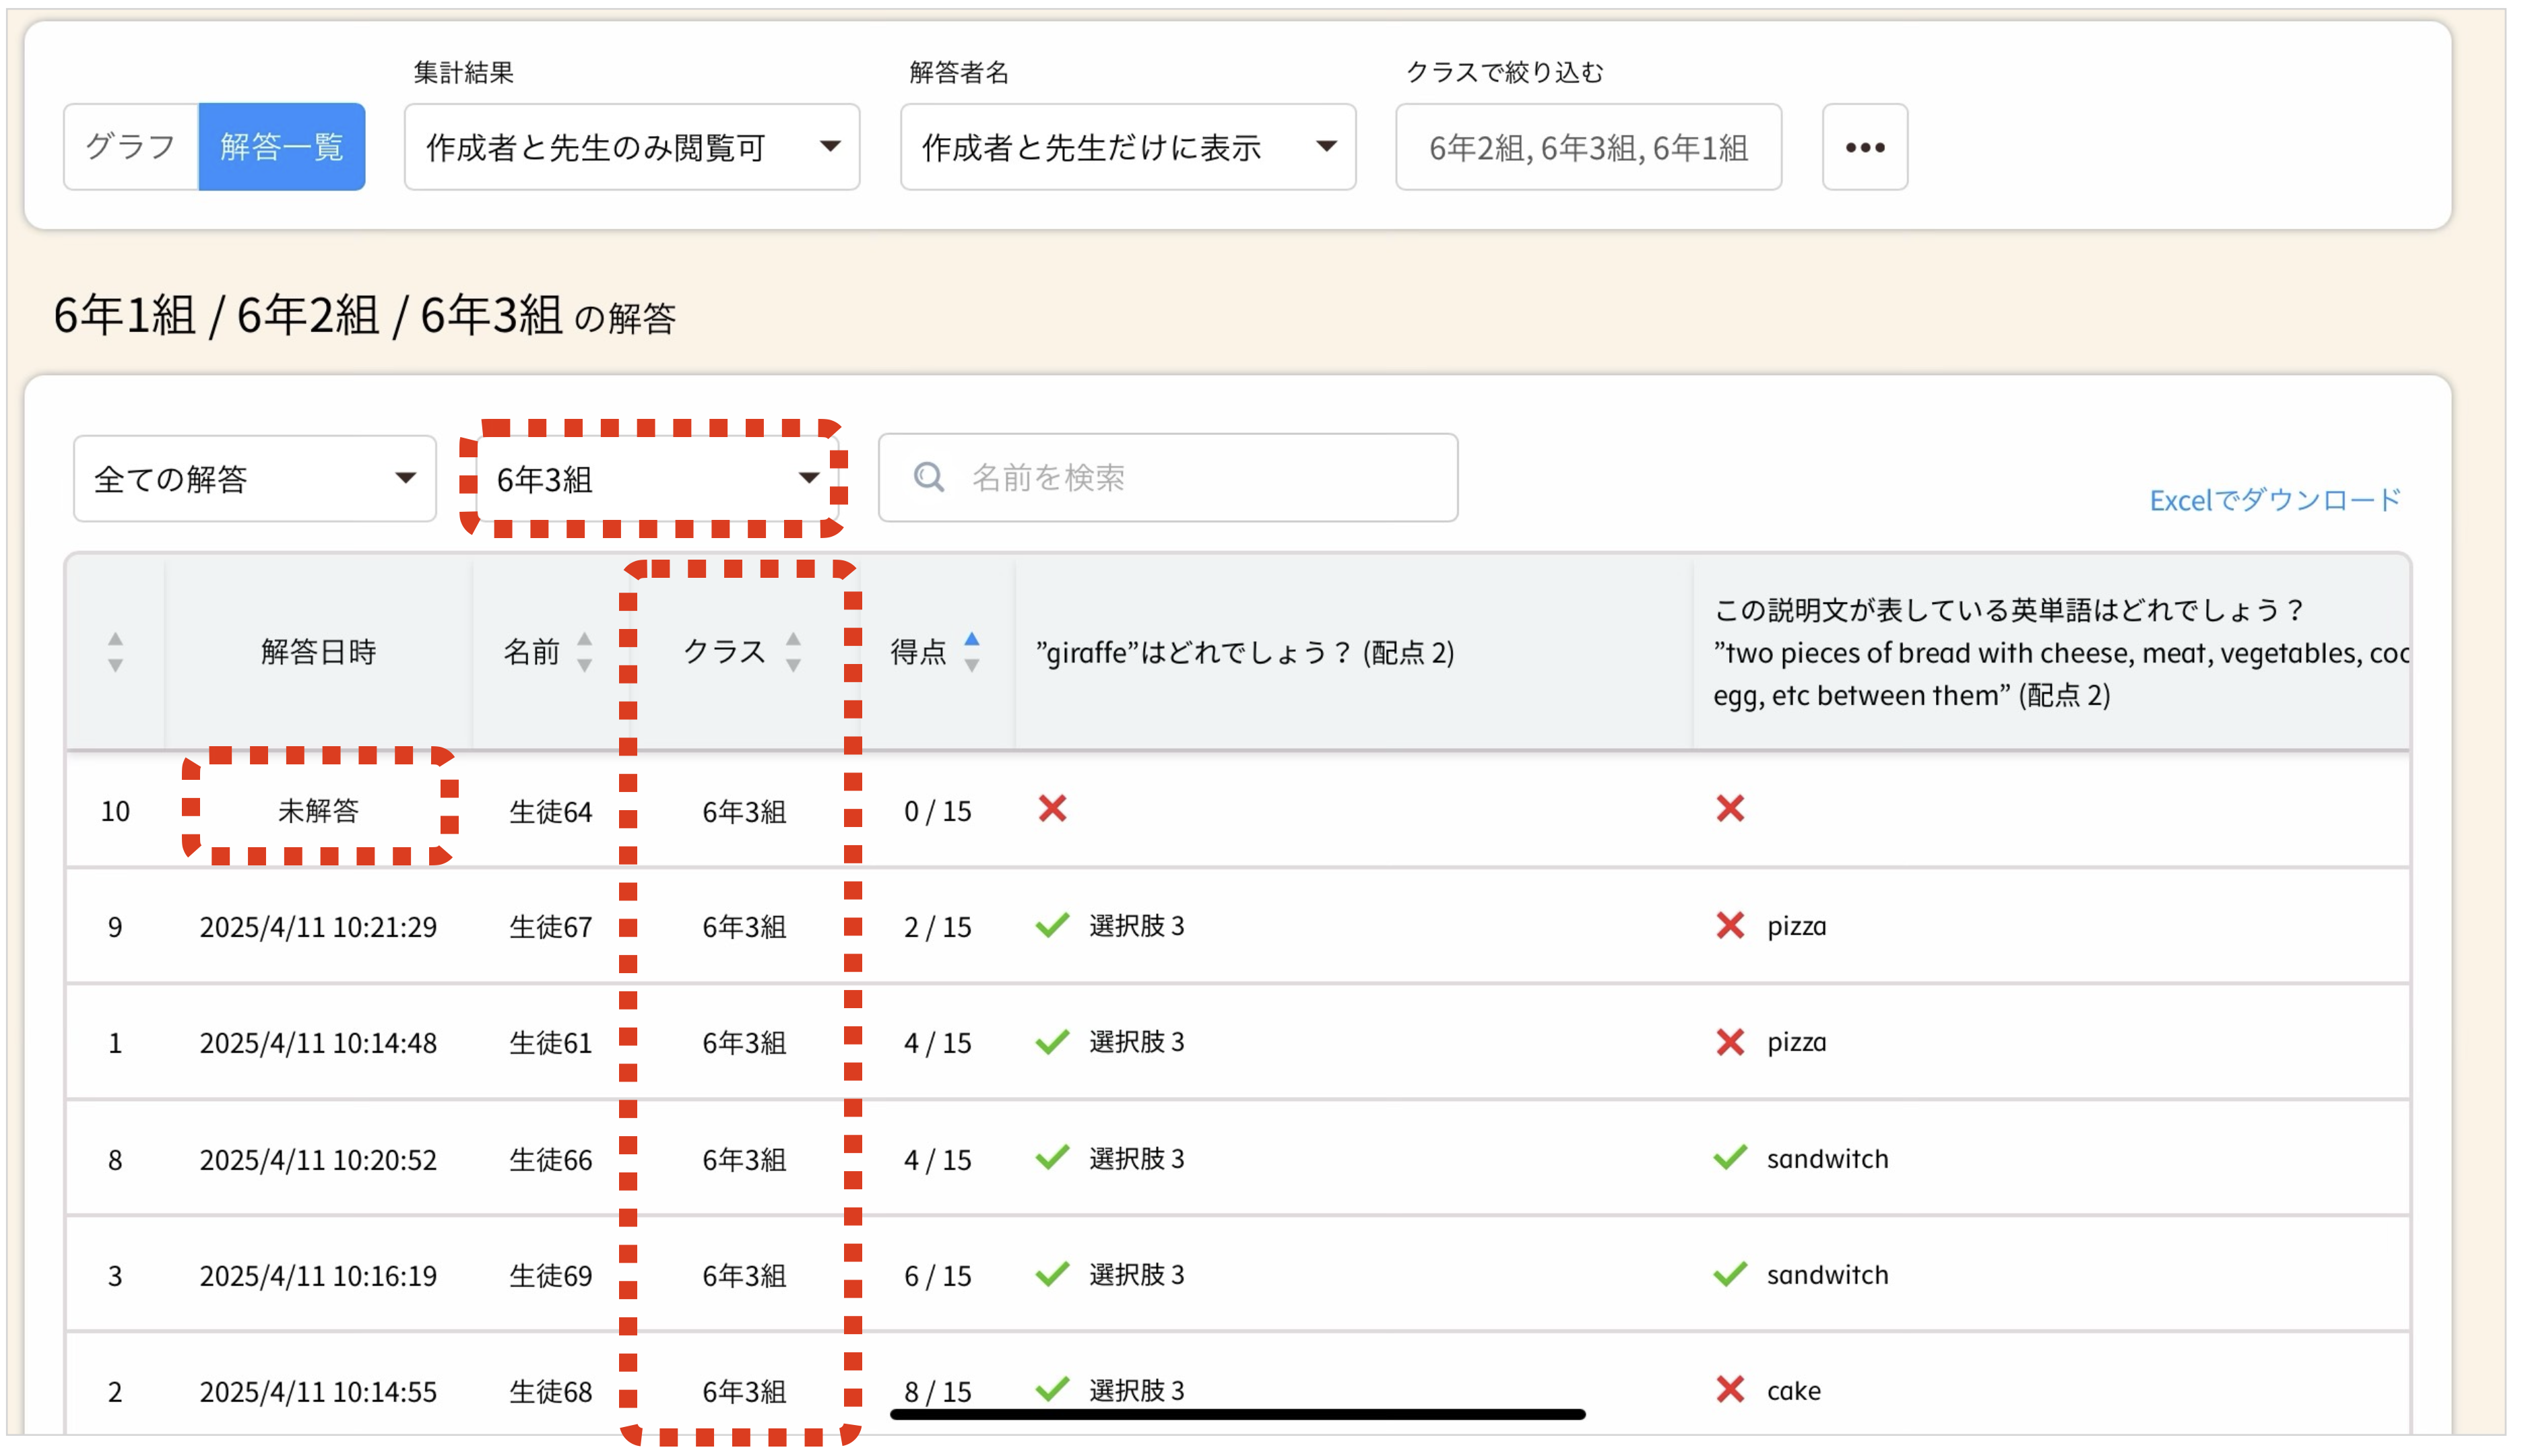Open the 作成者と先生だけに表示 dropdown
Viewport: 2522px width, 1456px height.
1127,147
